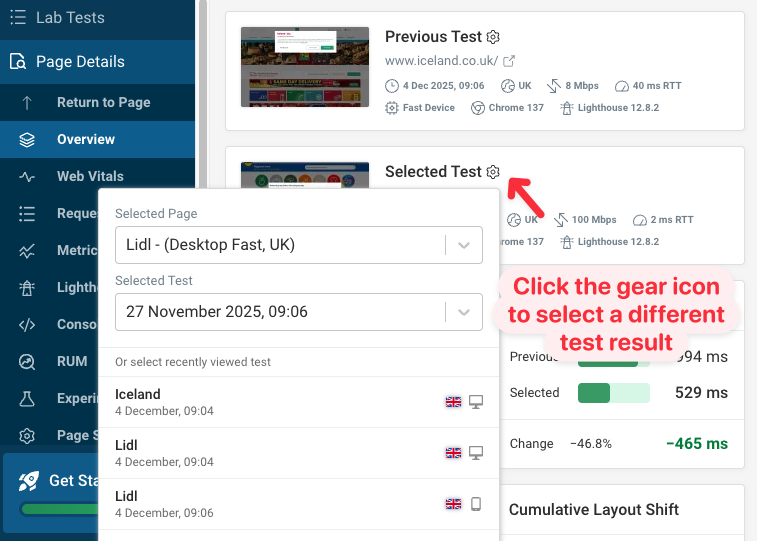Viewport: 757px width, 541px height.
Task: Click clock icon beside 4 Dec 2025, 09:06
Action: click(392, 86)
